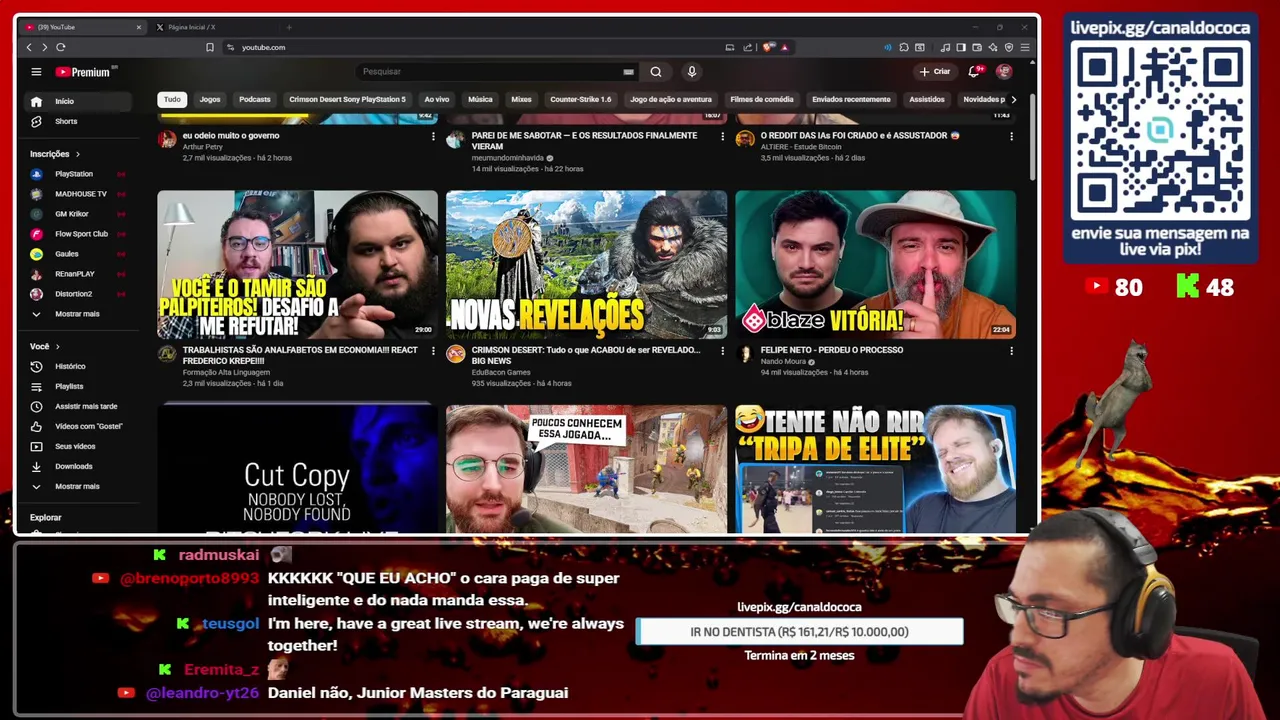Image resolution: width=1280 pixels, height=720 pixels.
Task: Open more options for the FELIPE NETO video
Action: pyautogui.click(x=1011, y=351)
